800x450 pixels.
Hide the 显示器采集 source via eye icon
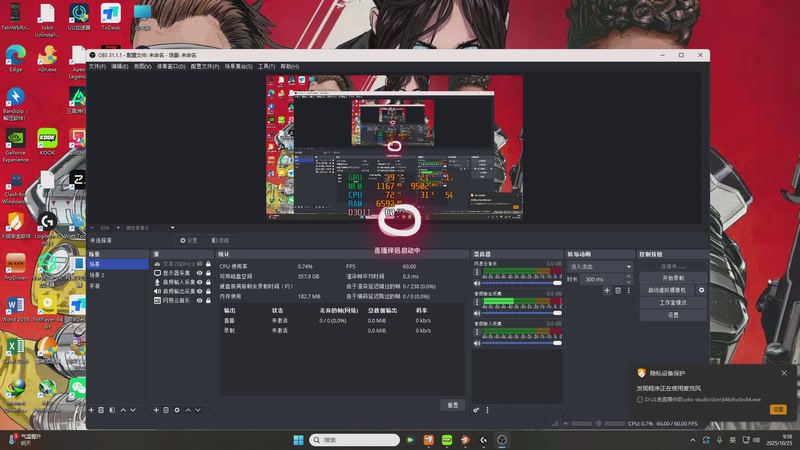click(x=199, y=273)
